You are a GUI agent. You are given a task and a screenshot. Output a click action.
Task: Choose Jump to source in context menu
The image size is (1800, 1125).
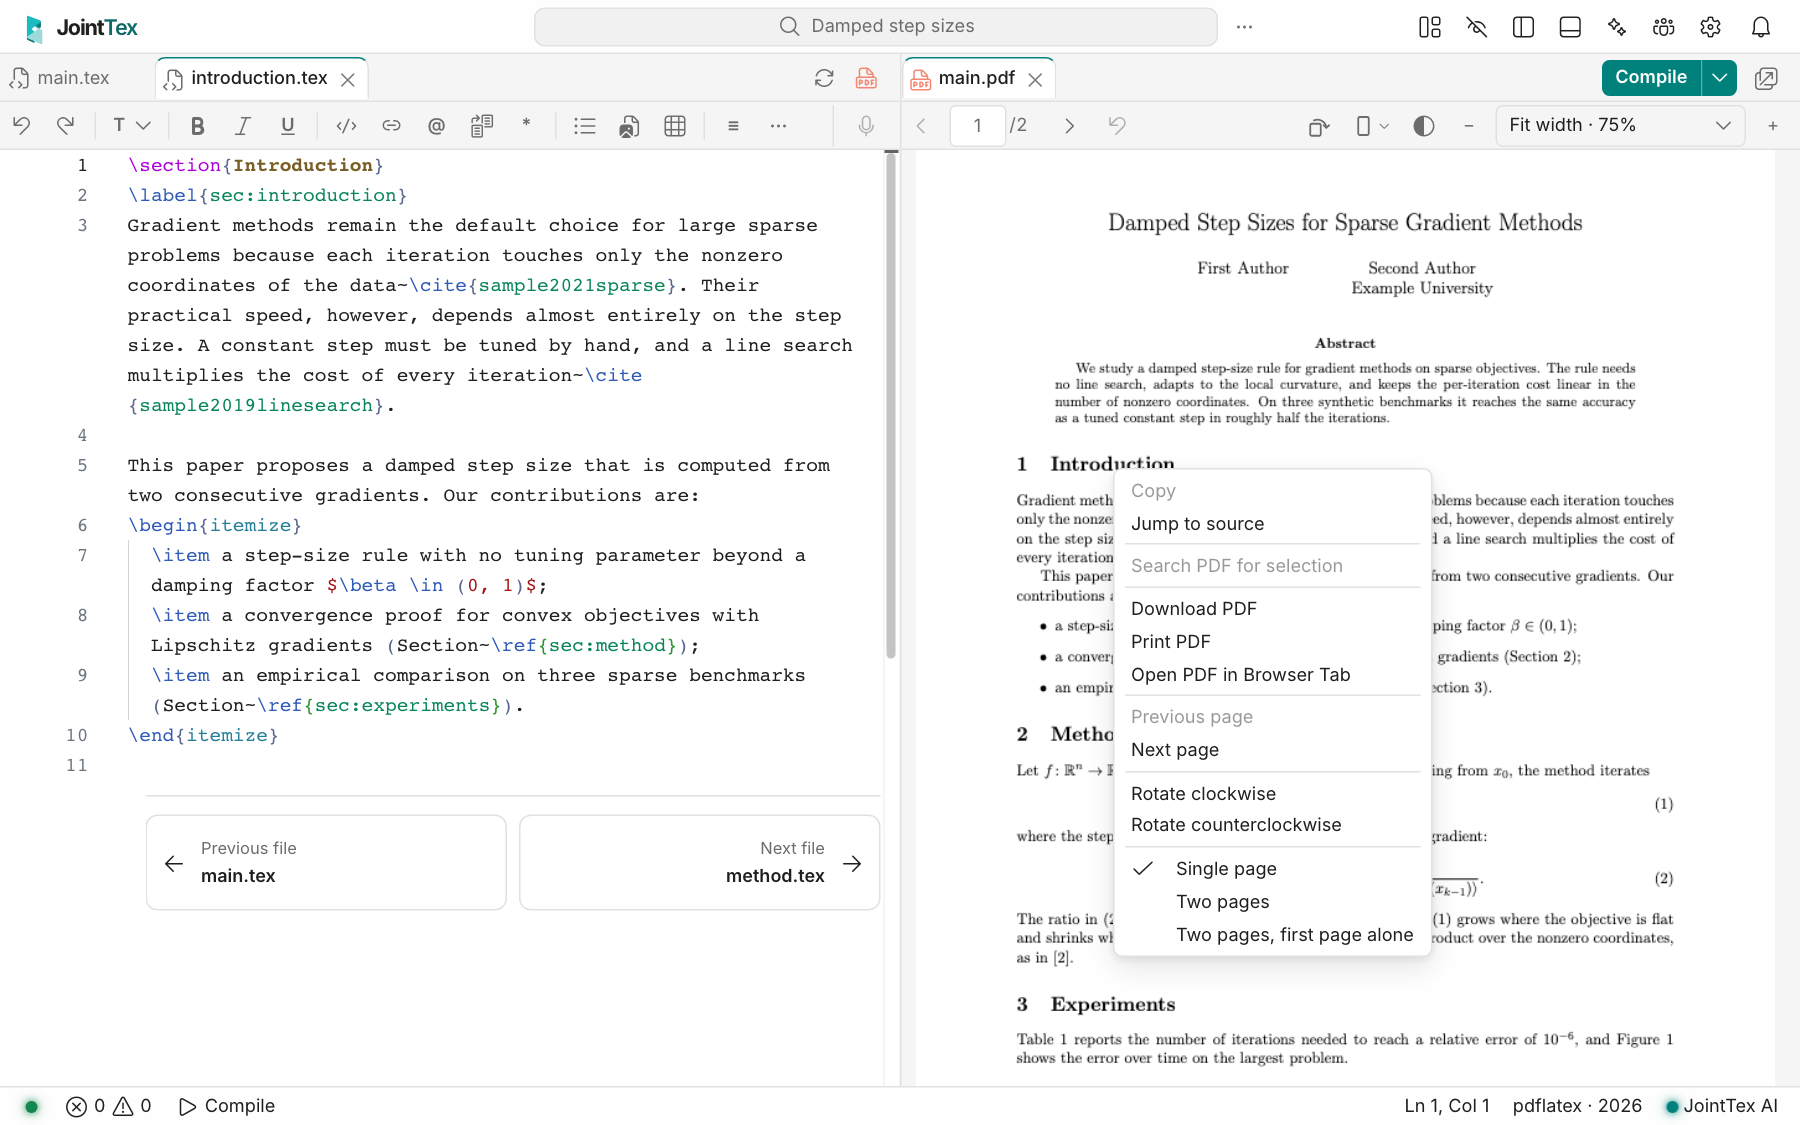pyautogui.click(x=1272, y=524)
